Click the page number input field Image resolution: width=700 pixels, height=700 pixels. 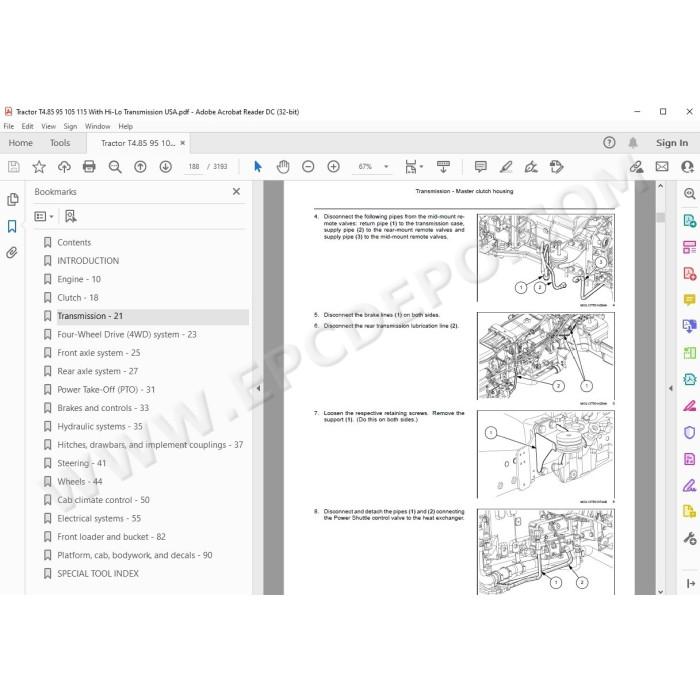click(194, 167)
